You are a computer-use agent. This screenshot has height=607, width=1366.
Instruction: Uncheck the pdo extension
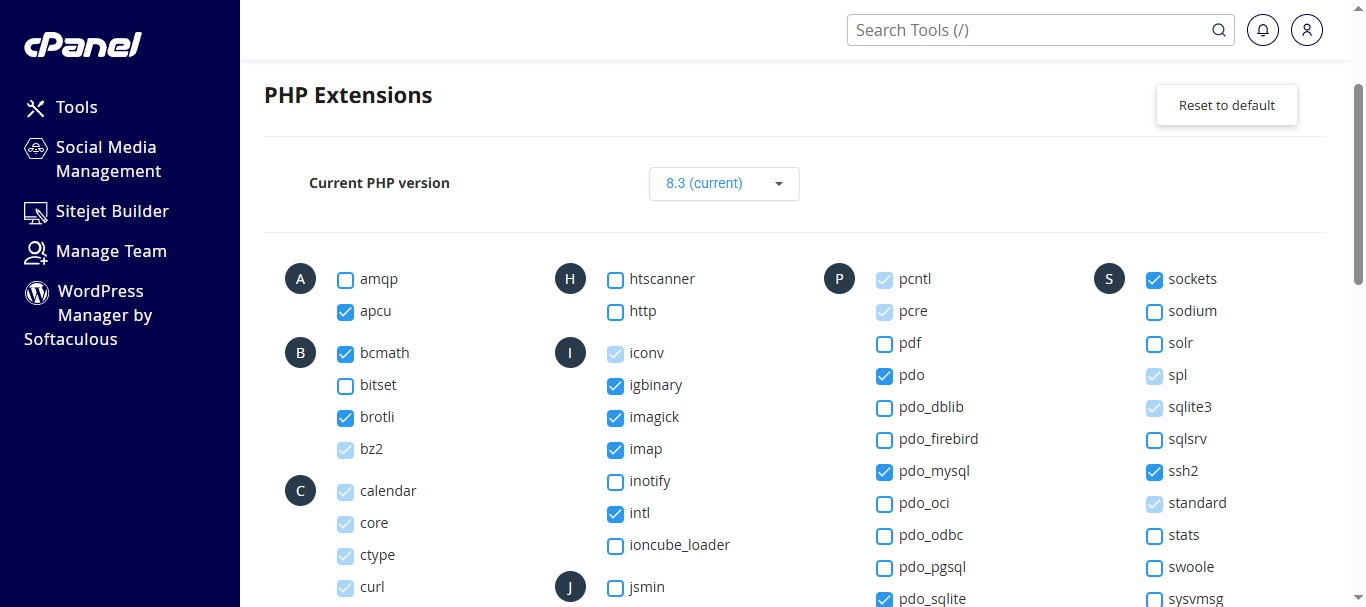click(x=884, y=376)
